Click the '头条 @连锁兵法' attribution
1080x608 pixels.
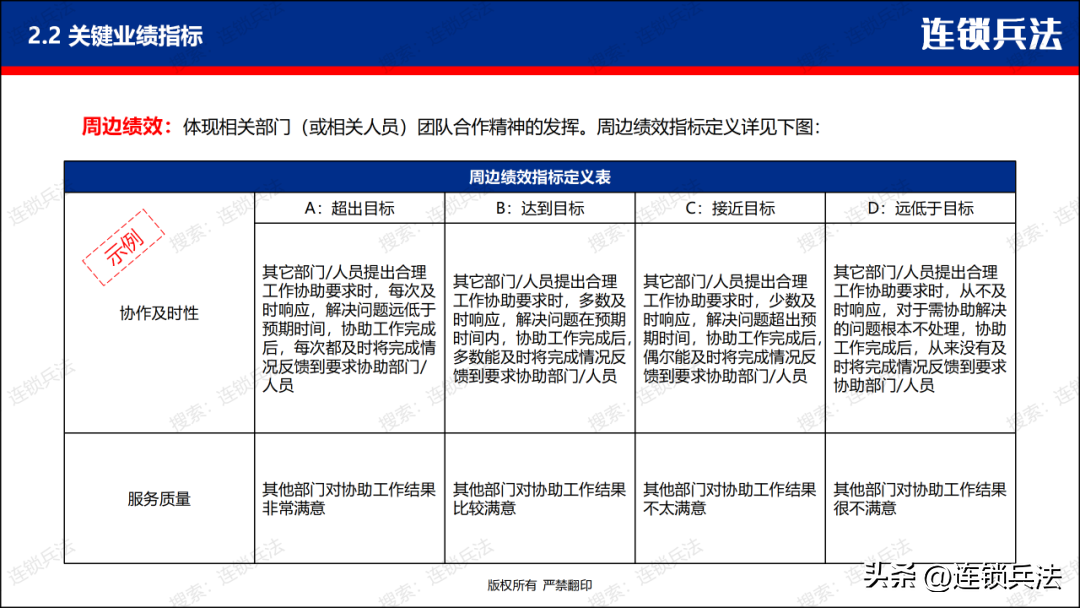962,577
